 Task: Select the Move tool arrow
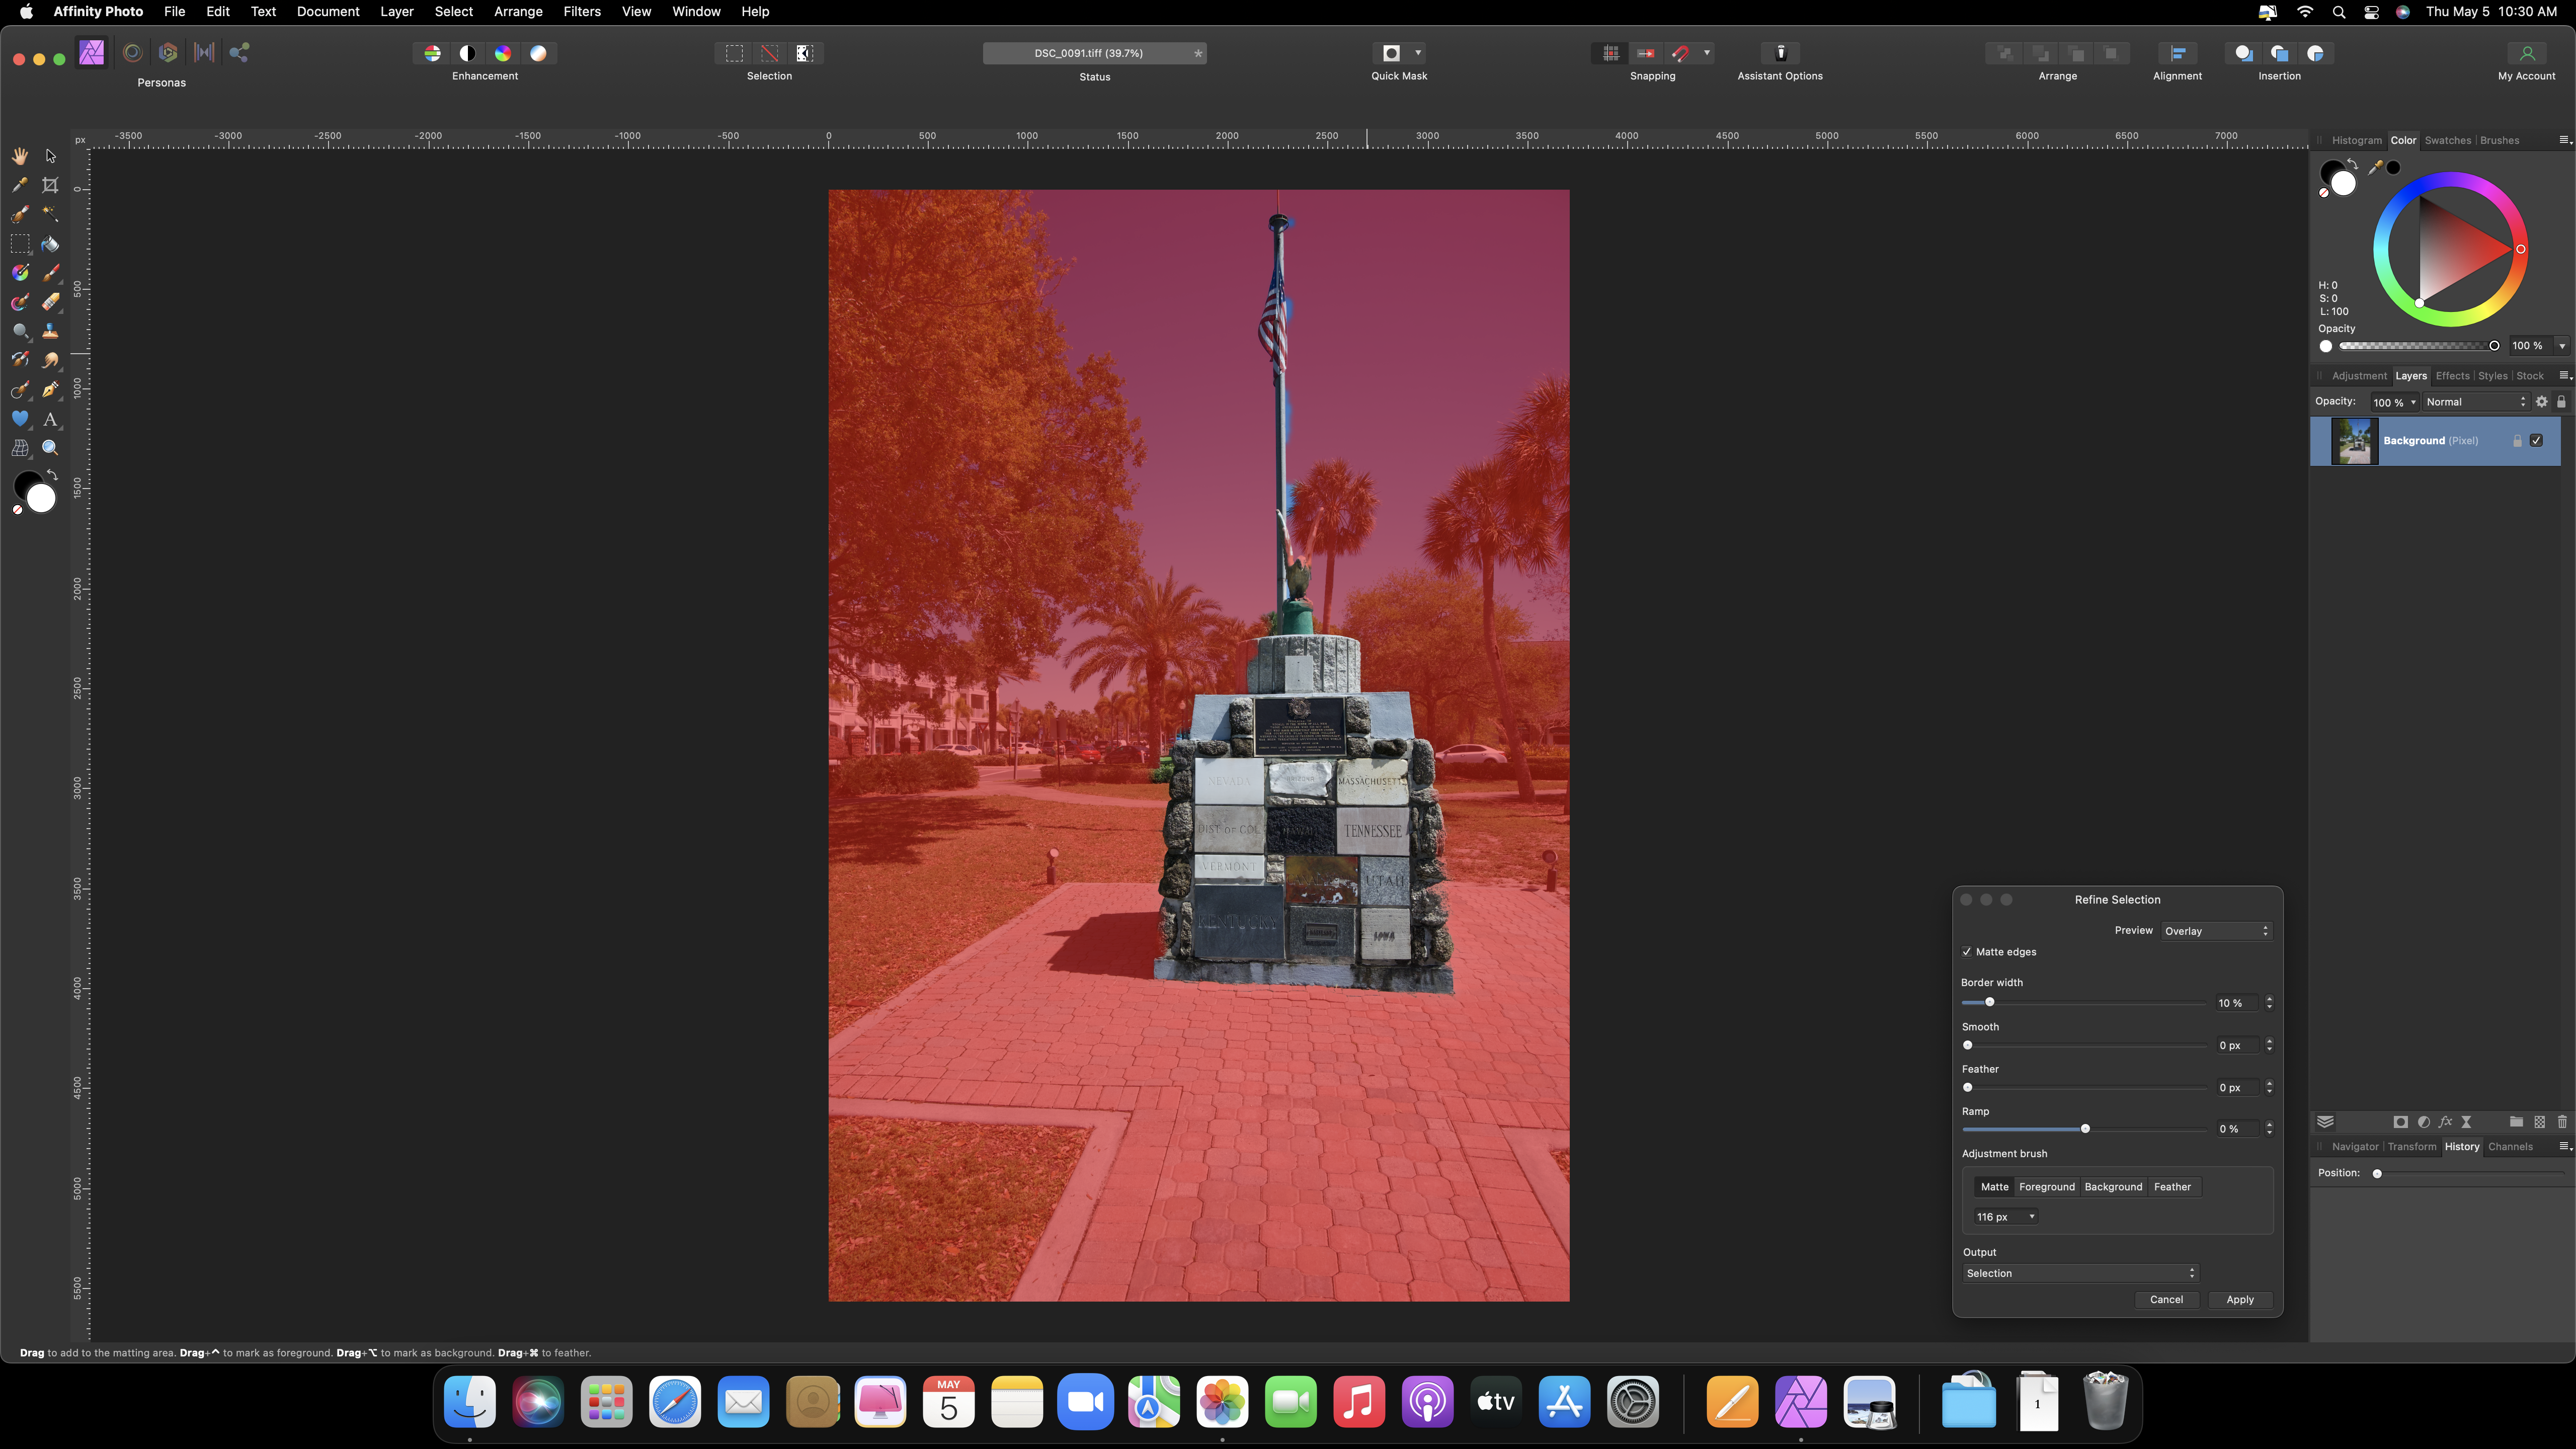pyautogui.click(x=50, y=156)
